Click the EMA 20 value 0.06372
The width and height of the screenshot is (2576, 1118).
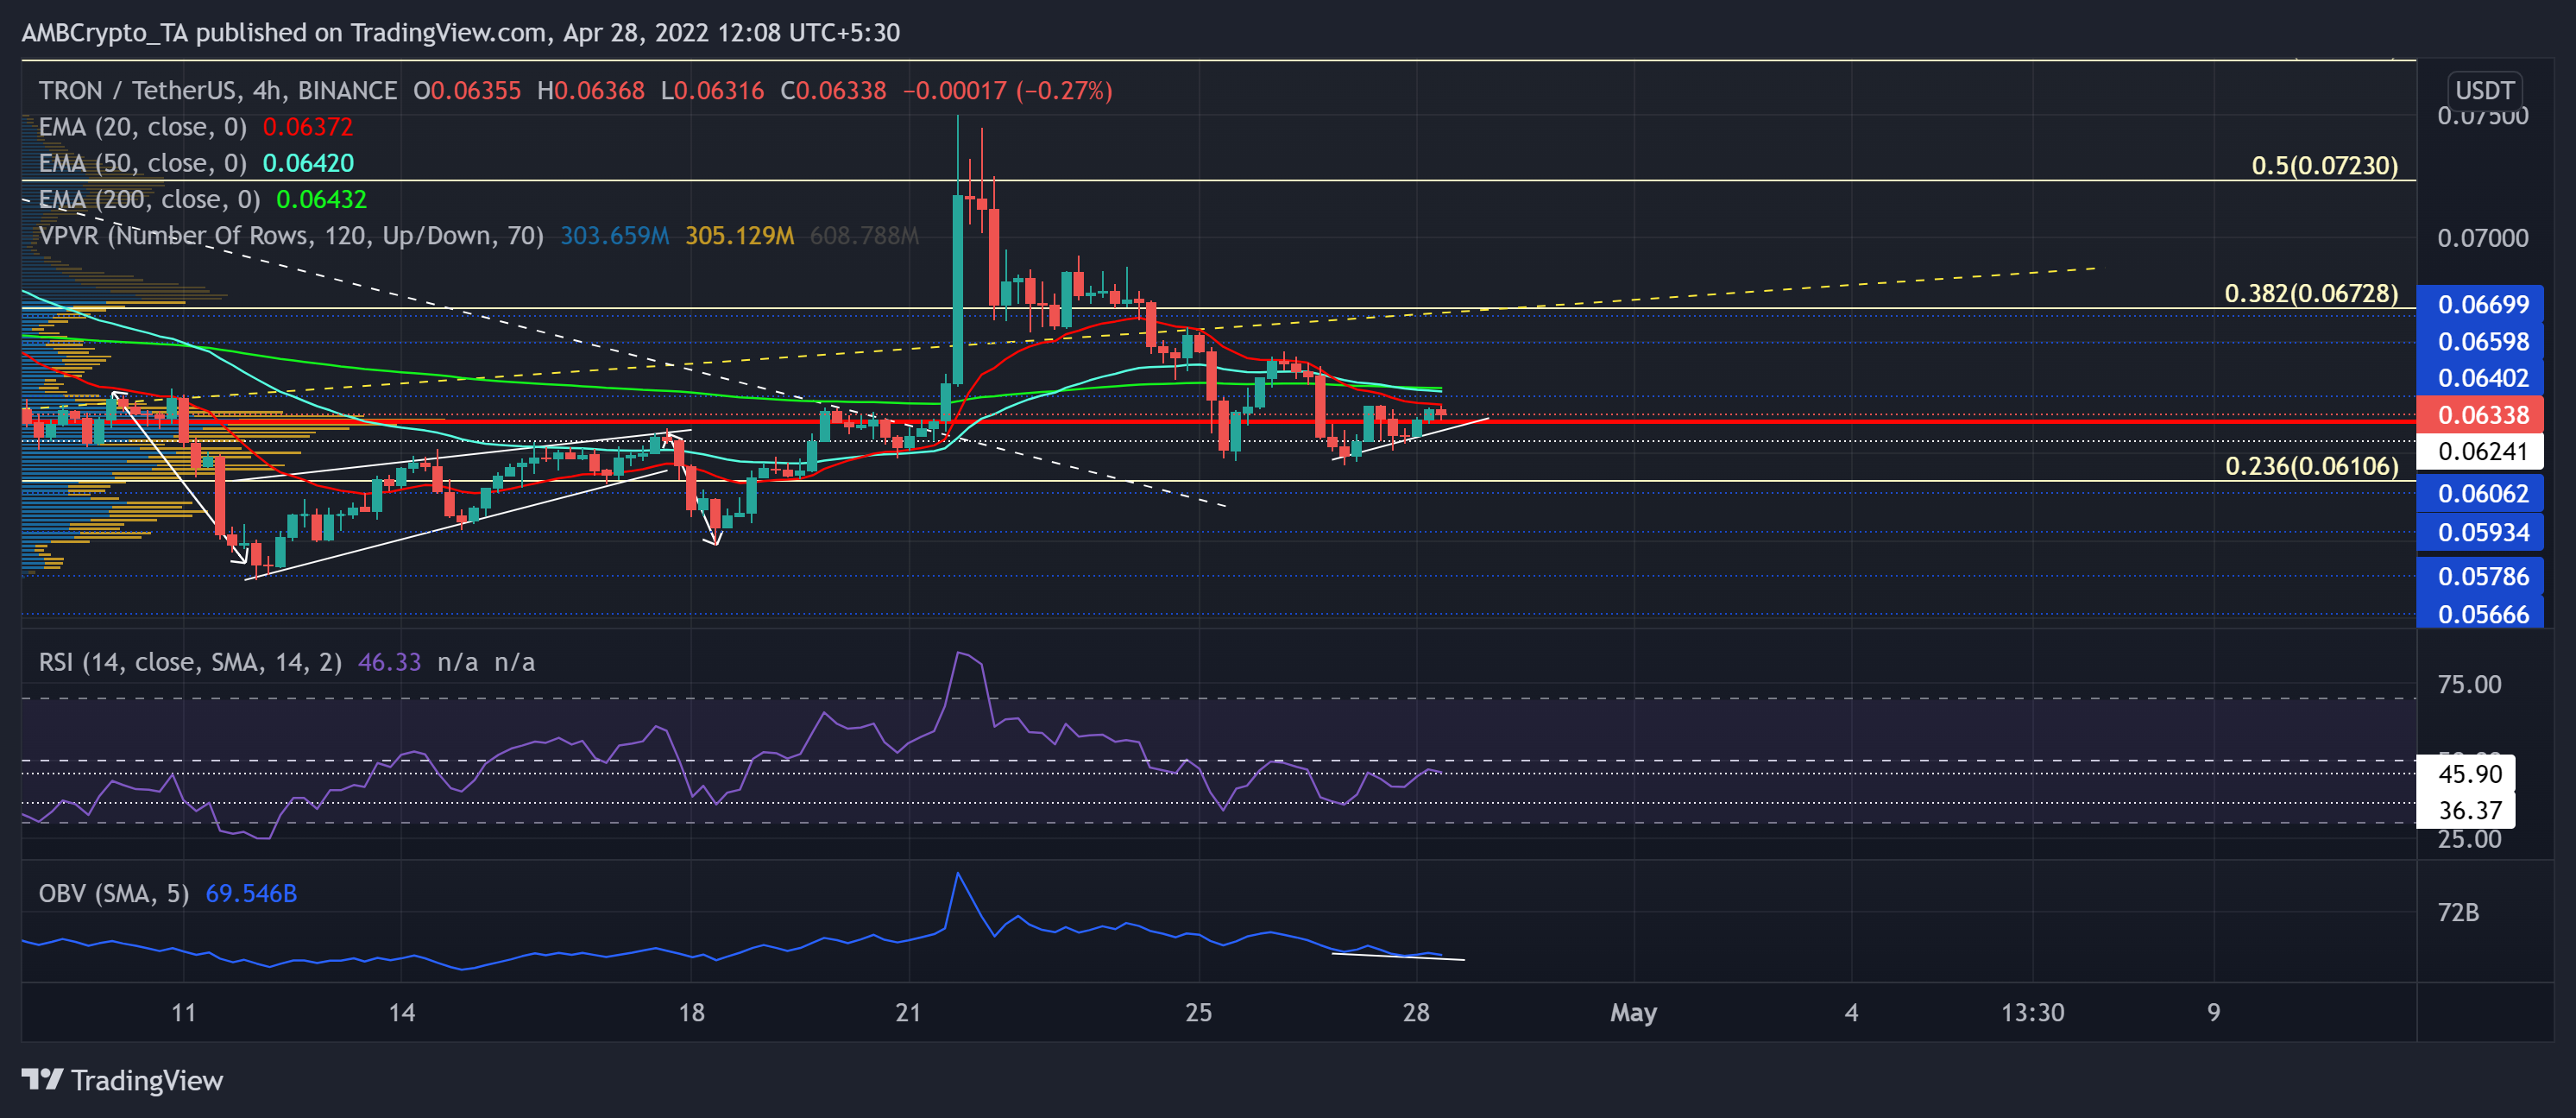[x=307, y=127]
